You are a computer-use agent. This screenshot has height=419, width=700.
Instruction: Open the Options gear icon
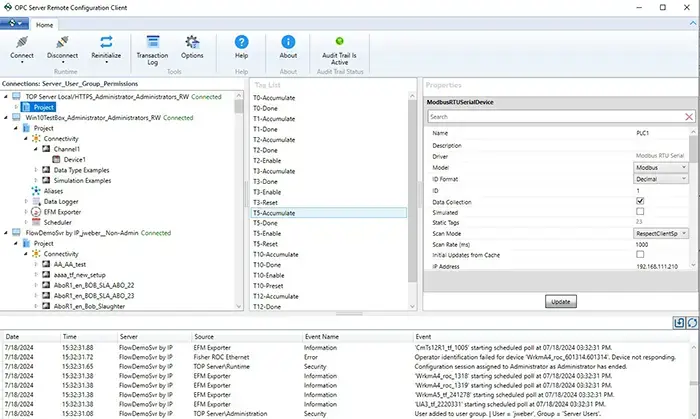[x=192, y=42]
